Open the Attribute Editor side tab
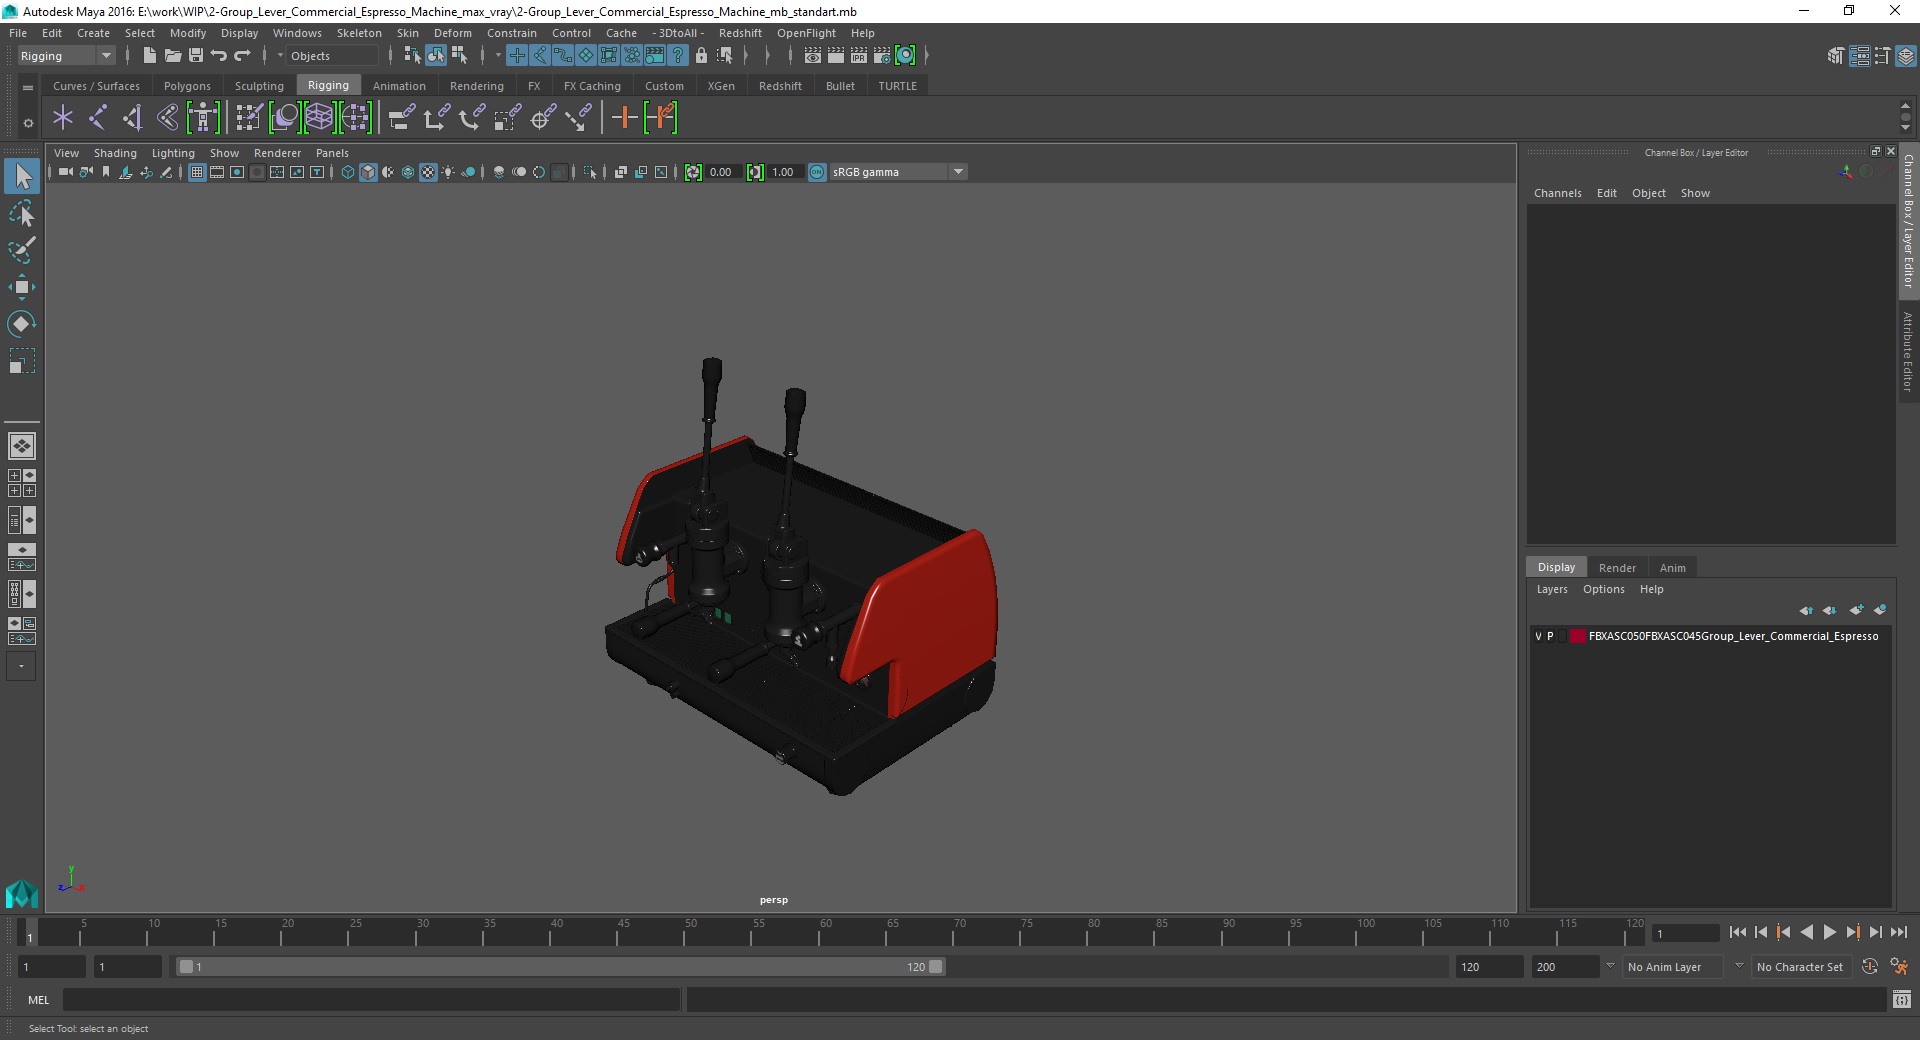The image size is (1920, 1040). 1908,351
